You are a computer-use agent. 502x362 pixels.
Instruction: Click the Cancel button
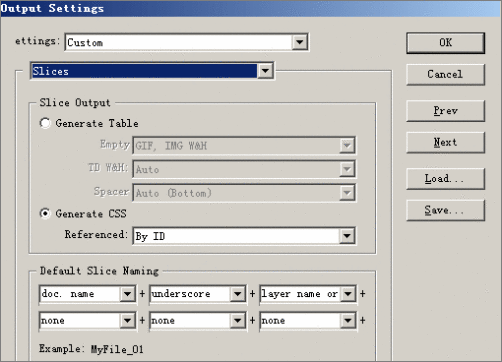(445, 74)
